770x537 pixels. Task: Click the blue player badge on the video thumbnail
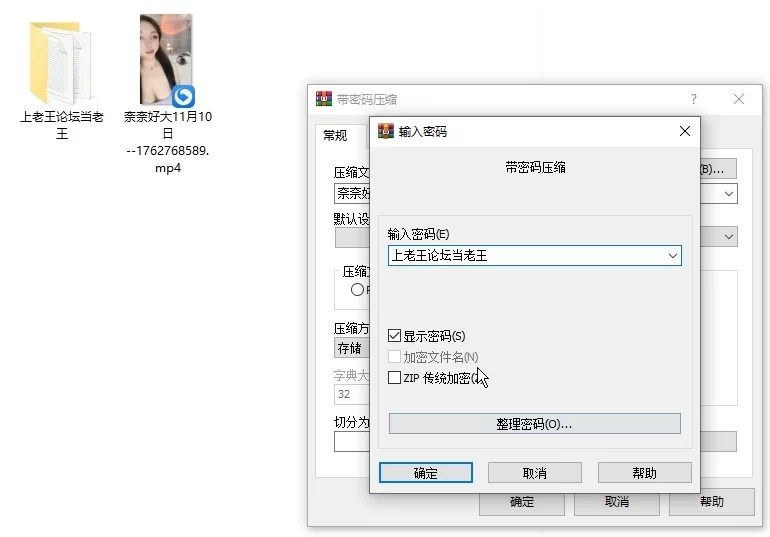point(183,96)
